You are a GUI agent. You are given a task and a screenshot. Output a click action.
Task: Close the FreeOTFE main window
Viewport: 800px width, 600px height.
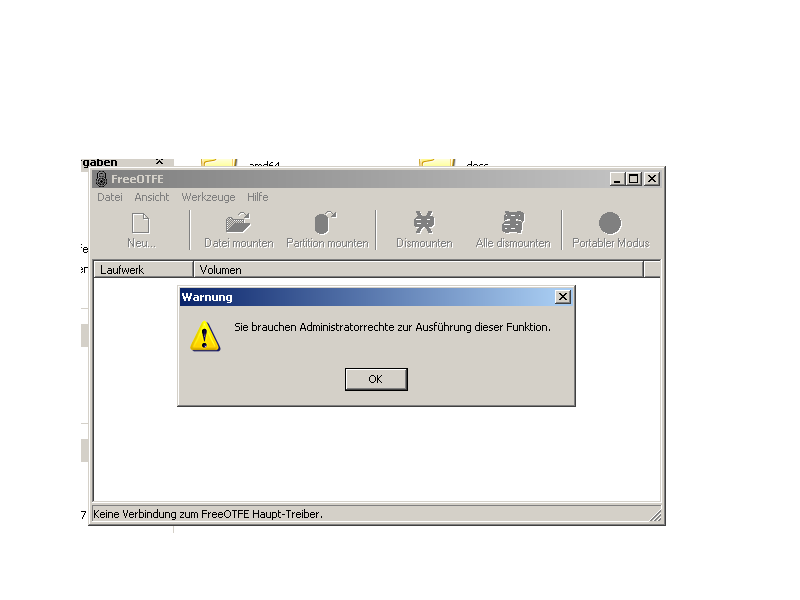(652, 179)
